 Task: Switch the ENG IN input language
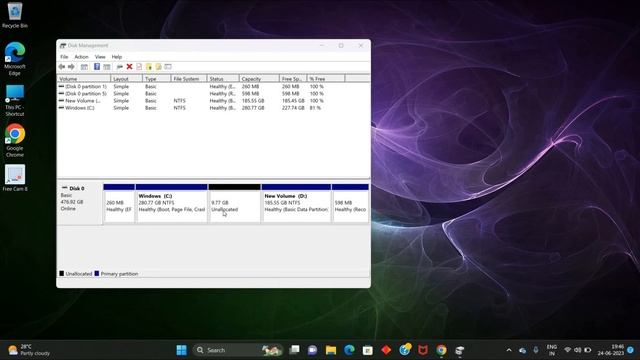tap(551, 350)
